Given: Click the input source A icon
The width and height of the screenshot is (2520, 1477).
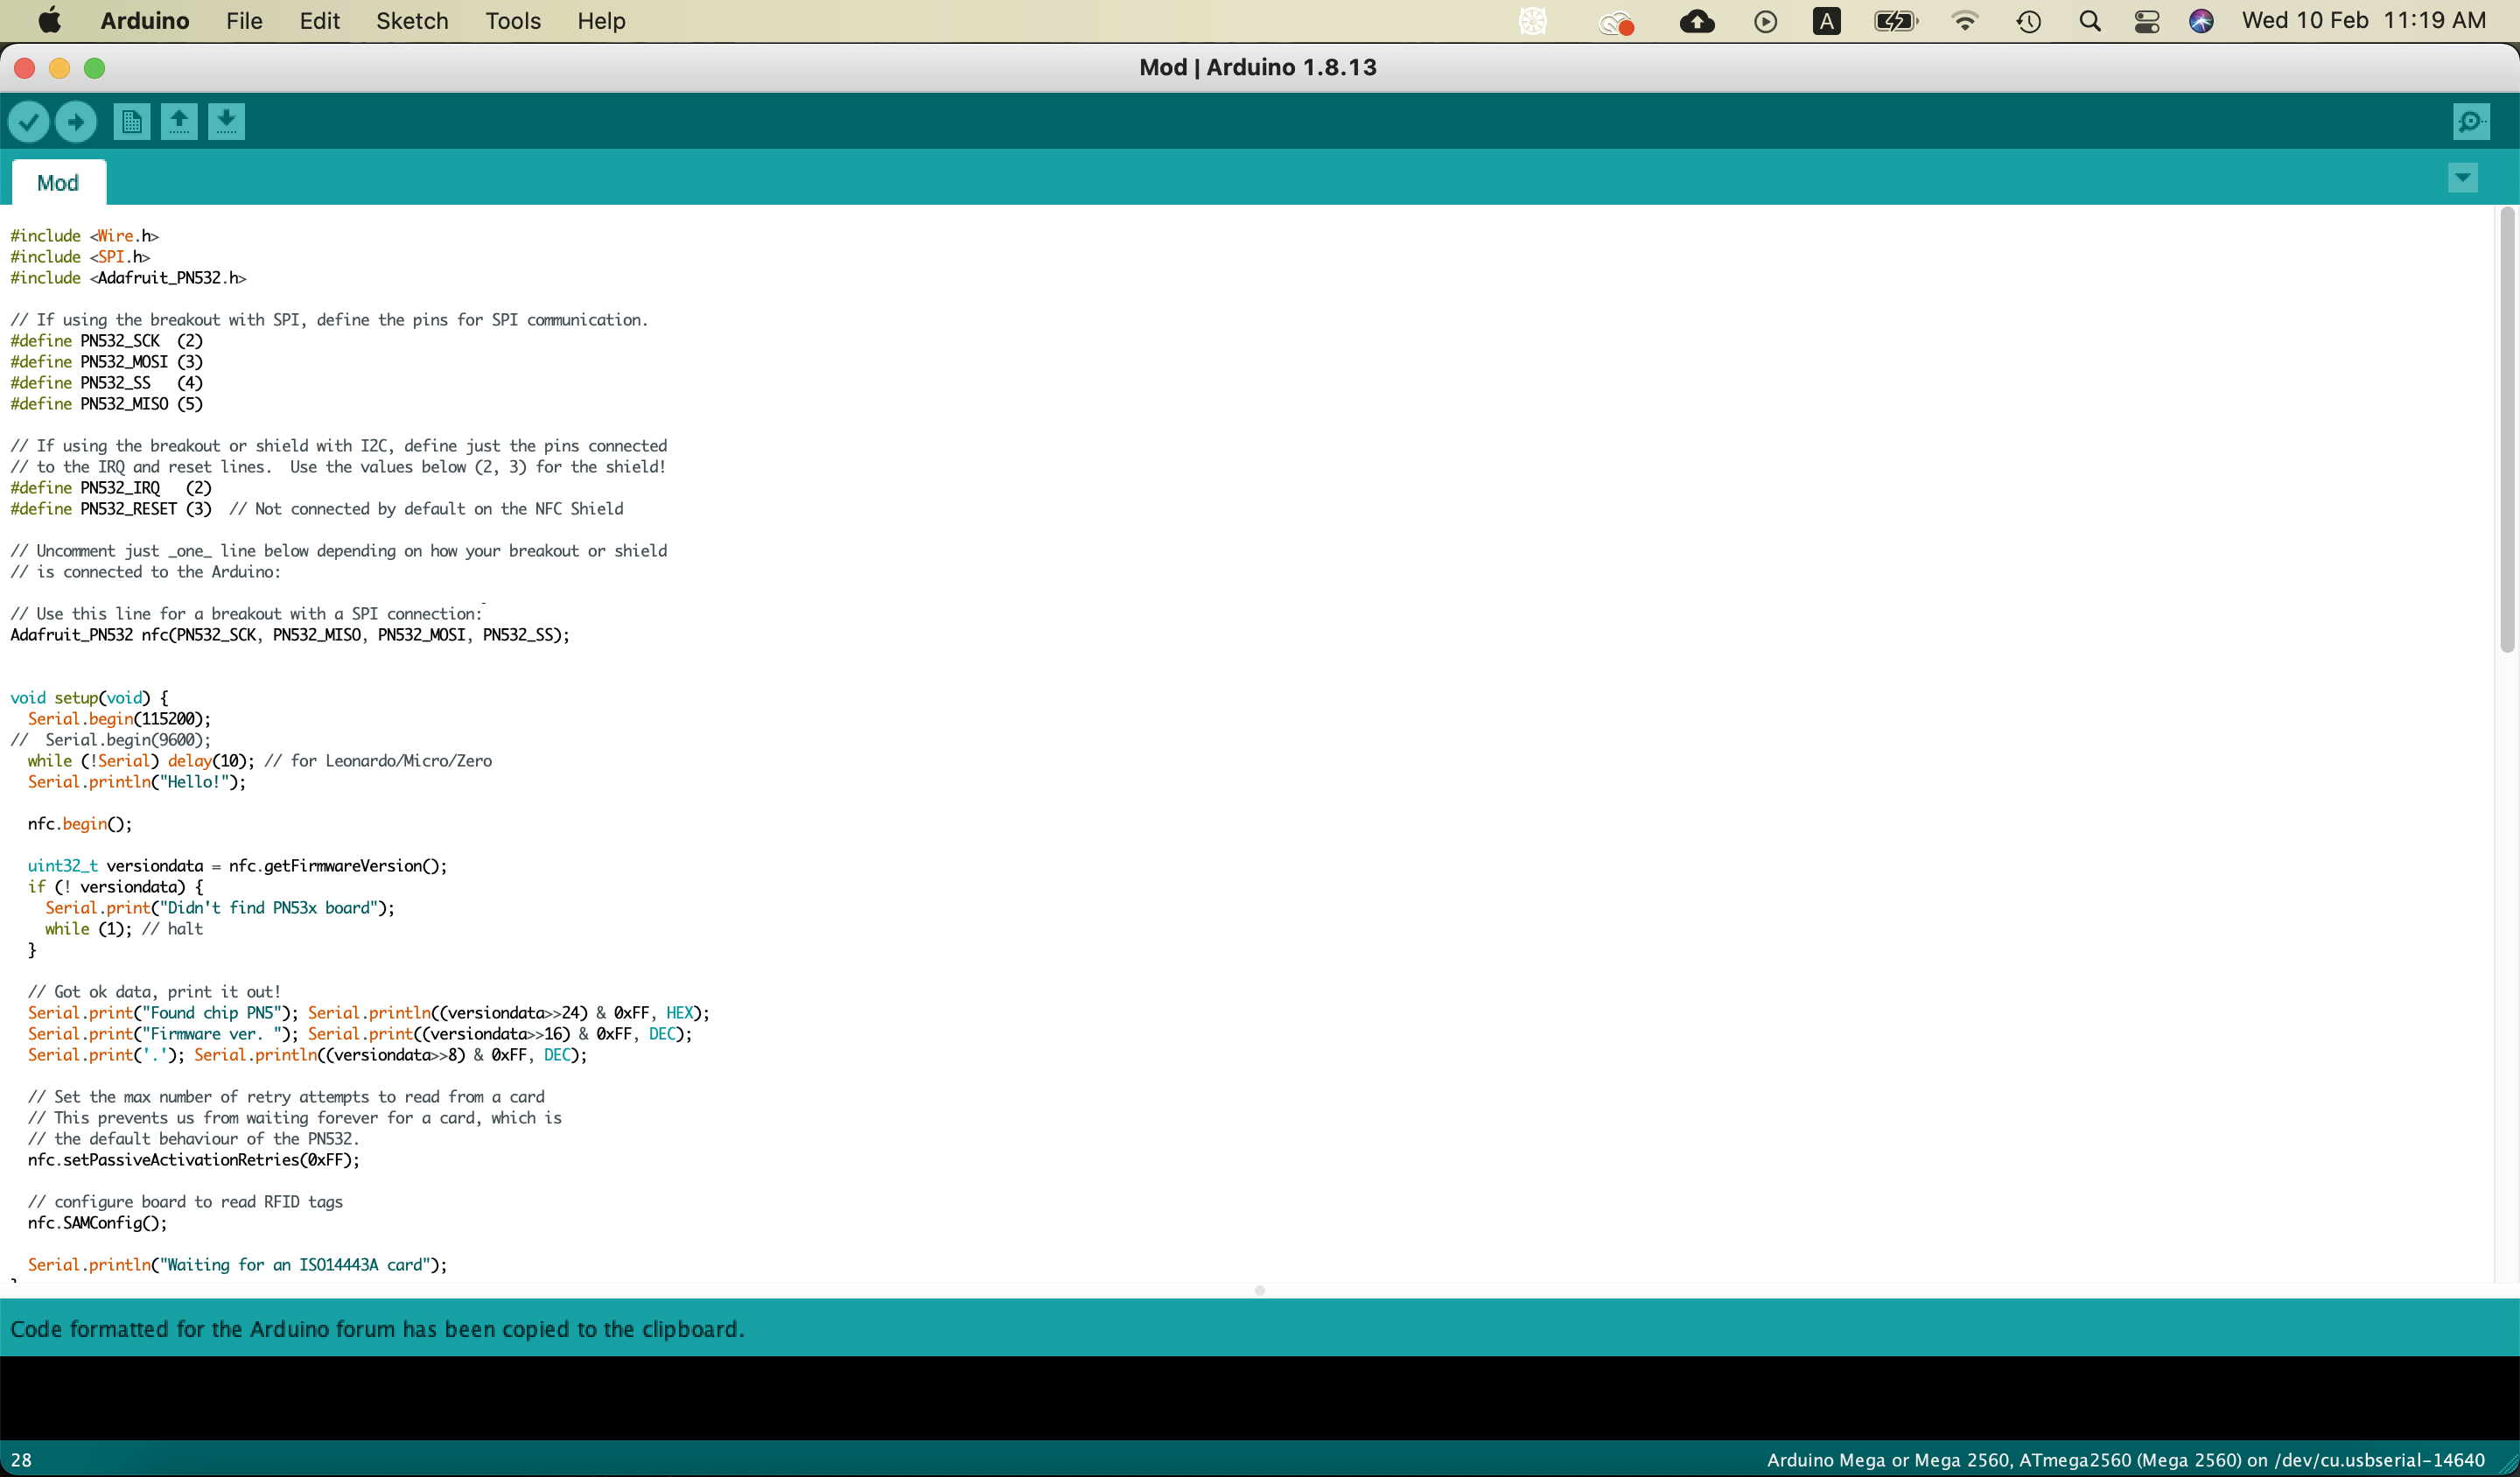Looking at the screenshot, I should pos(1826,21).
